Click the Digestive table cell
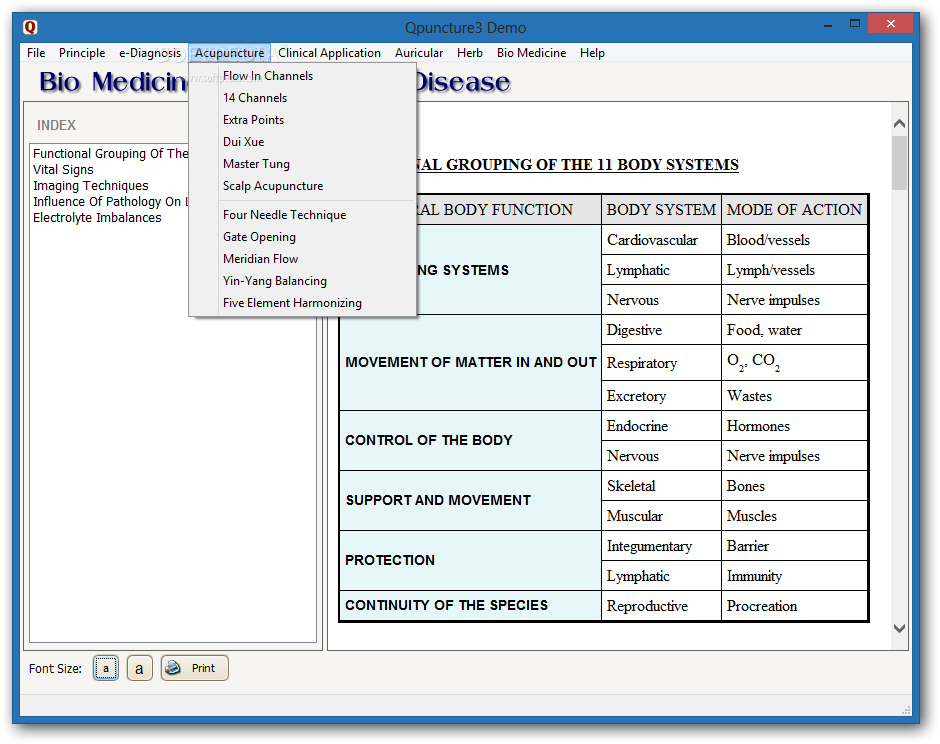 (661, 330)
